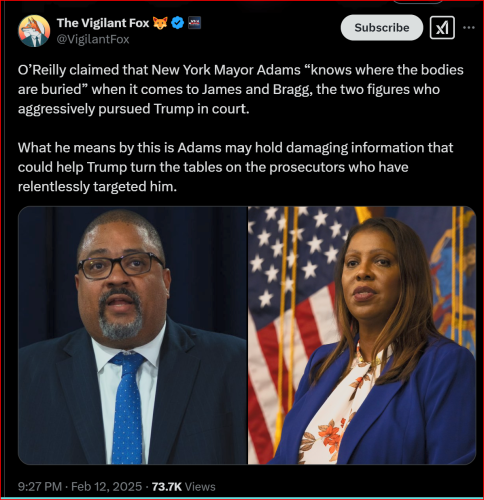Click the blue polka-dot tie in left photo

click(127, 408)
